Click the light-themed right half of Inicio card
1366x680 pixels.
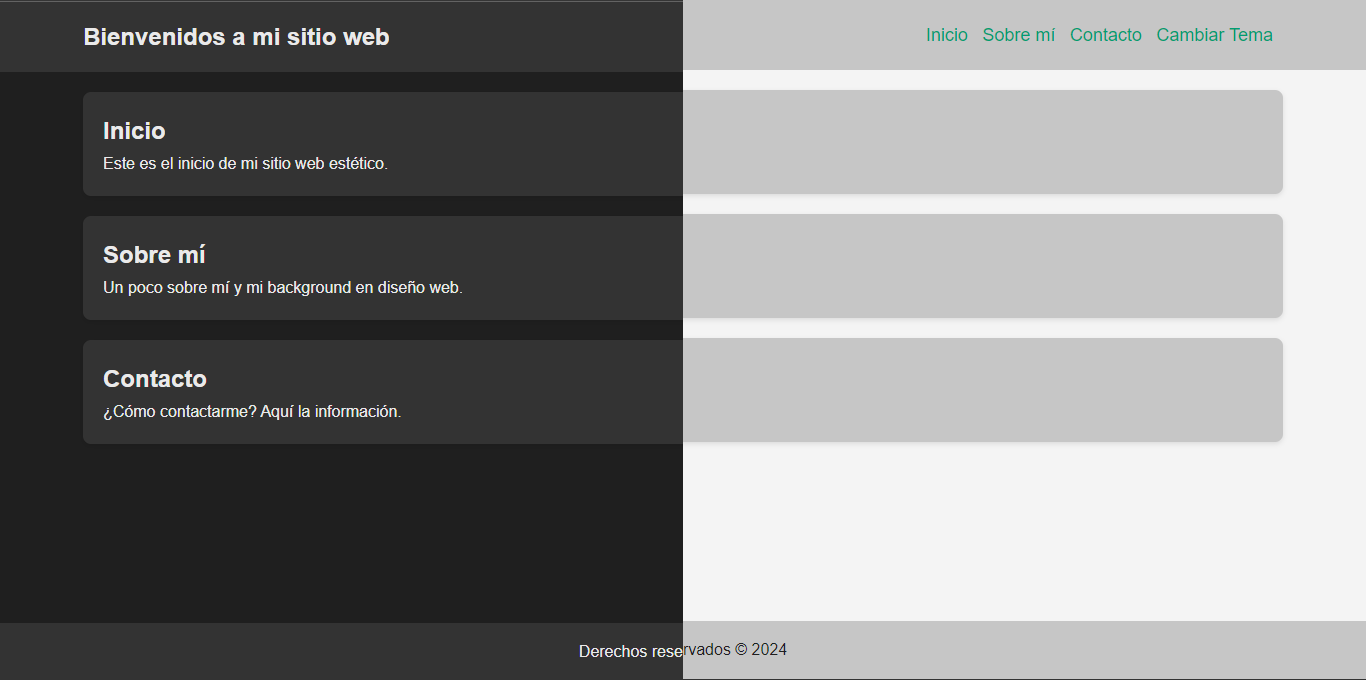(980, 142)
